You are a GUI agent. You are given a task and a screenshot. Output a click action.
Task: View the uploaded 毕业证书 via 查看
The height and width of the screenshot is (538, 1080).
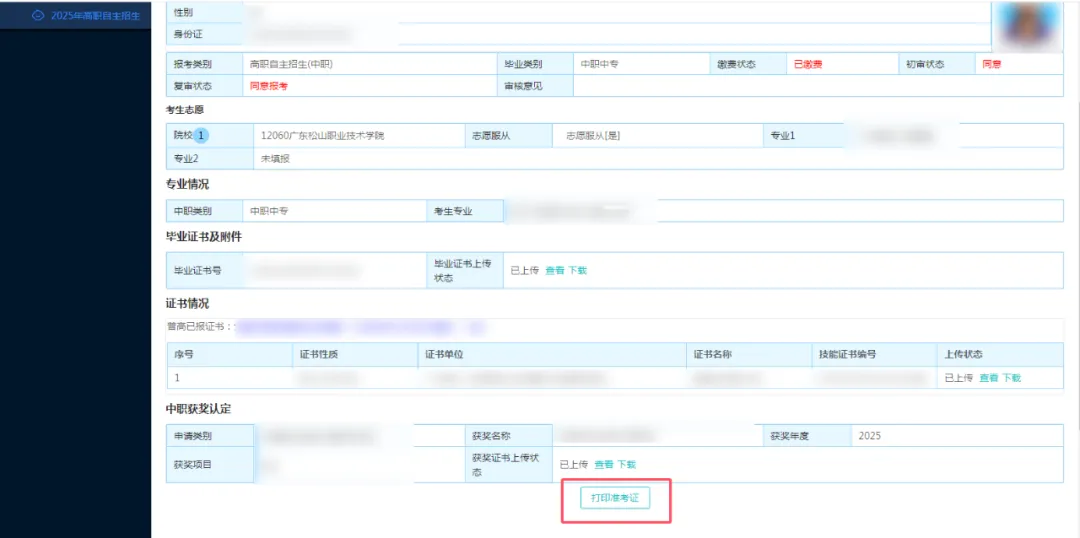[554, 270]
